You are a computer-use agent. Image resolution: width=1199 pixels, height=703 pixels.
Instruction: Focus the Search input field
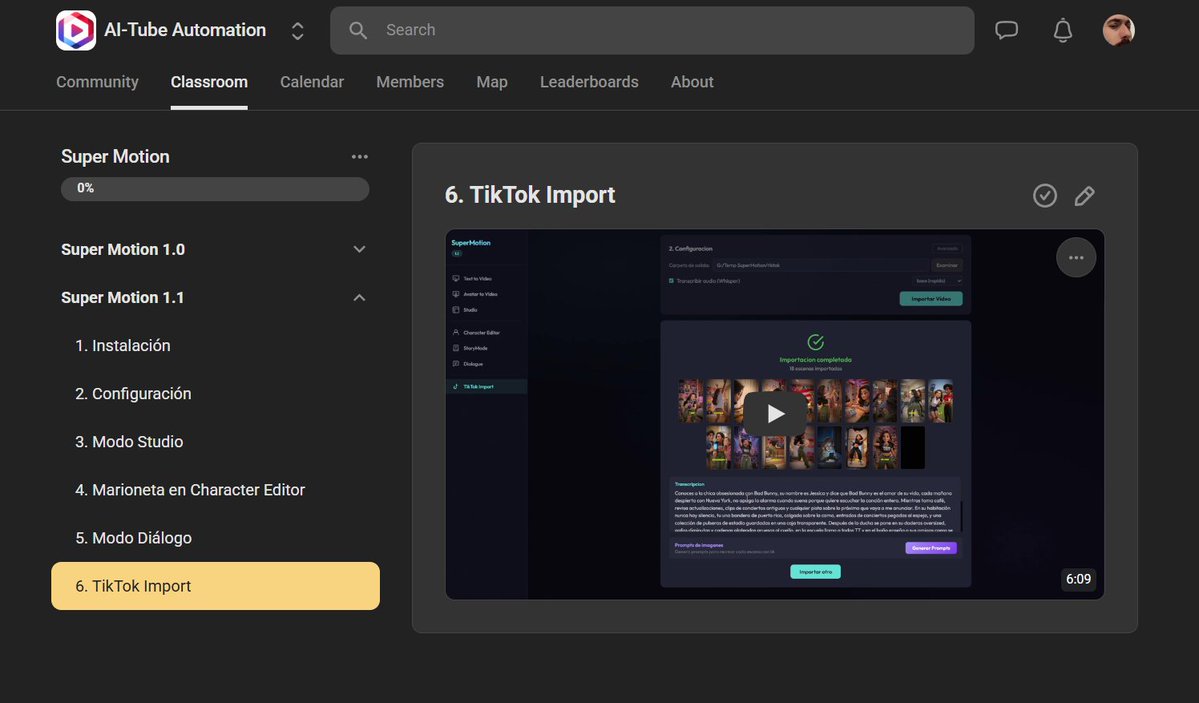click(651, 31)
